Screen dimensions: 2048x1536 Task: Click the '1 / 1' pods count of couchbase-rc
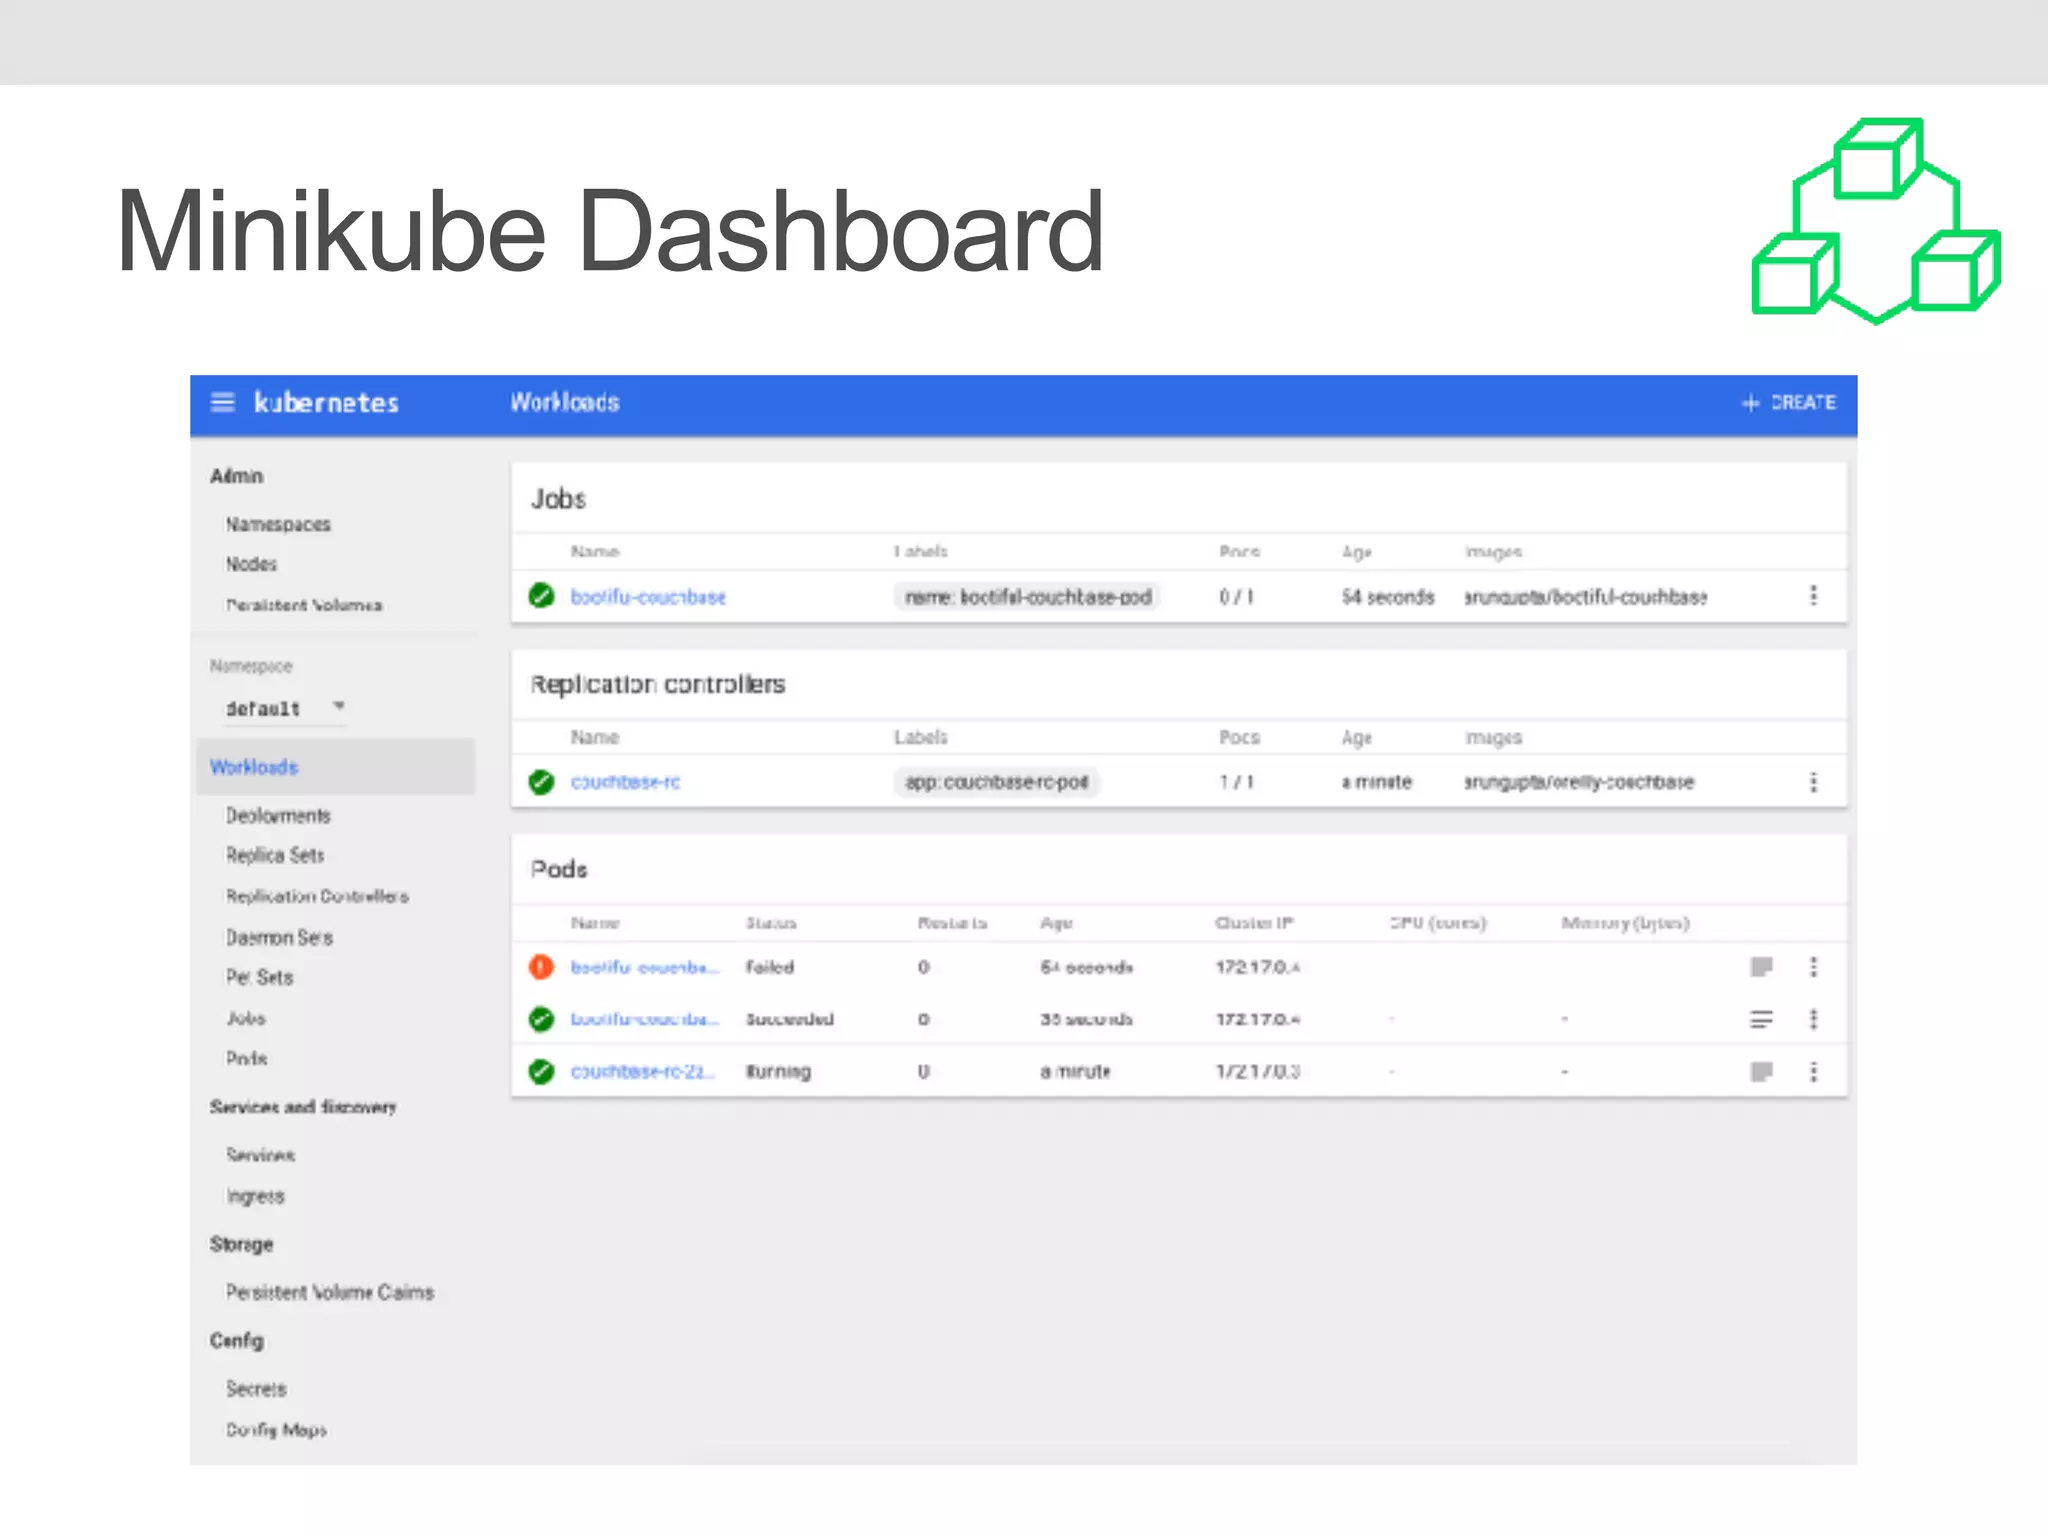pyautogui.click(x=1236, y=782)
